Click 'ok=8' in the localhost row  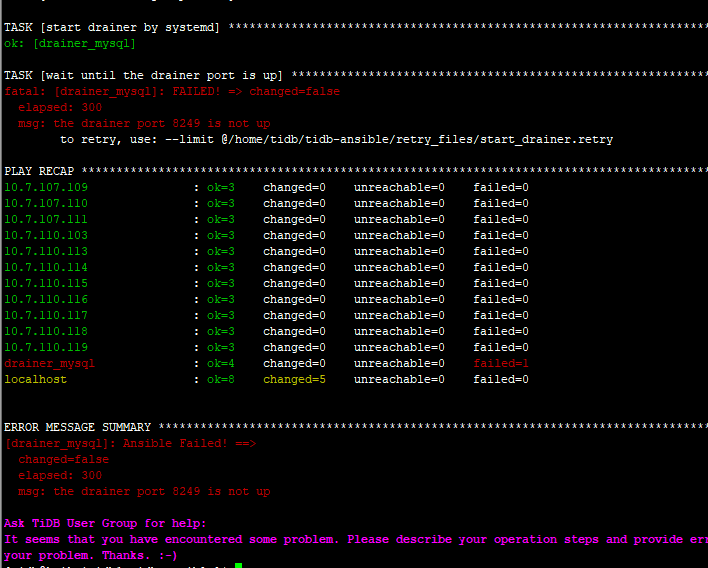coord(221,380)
